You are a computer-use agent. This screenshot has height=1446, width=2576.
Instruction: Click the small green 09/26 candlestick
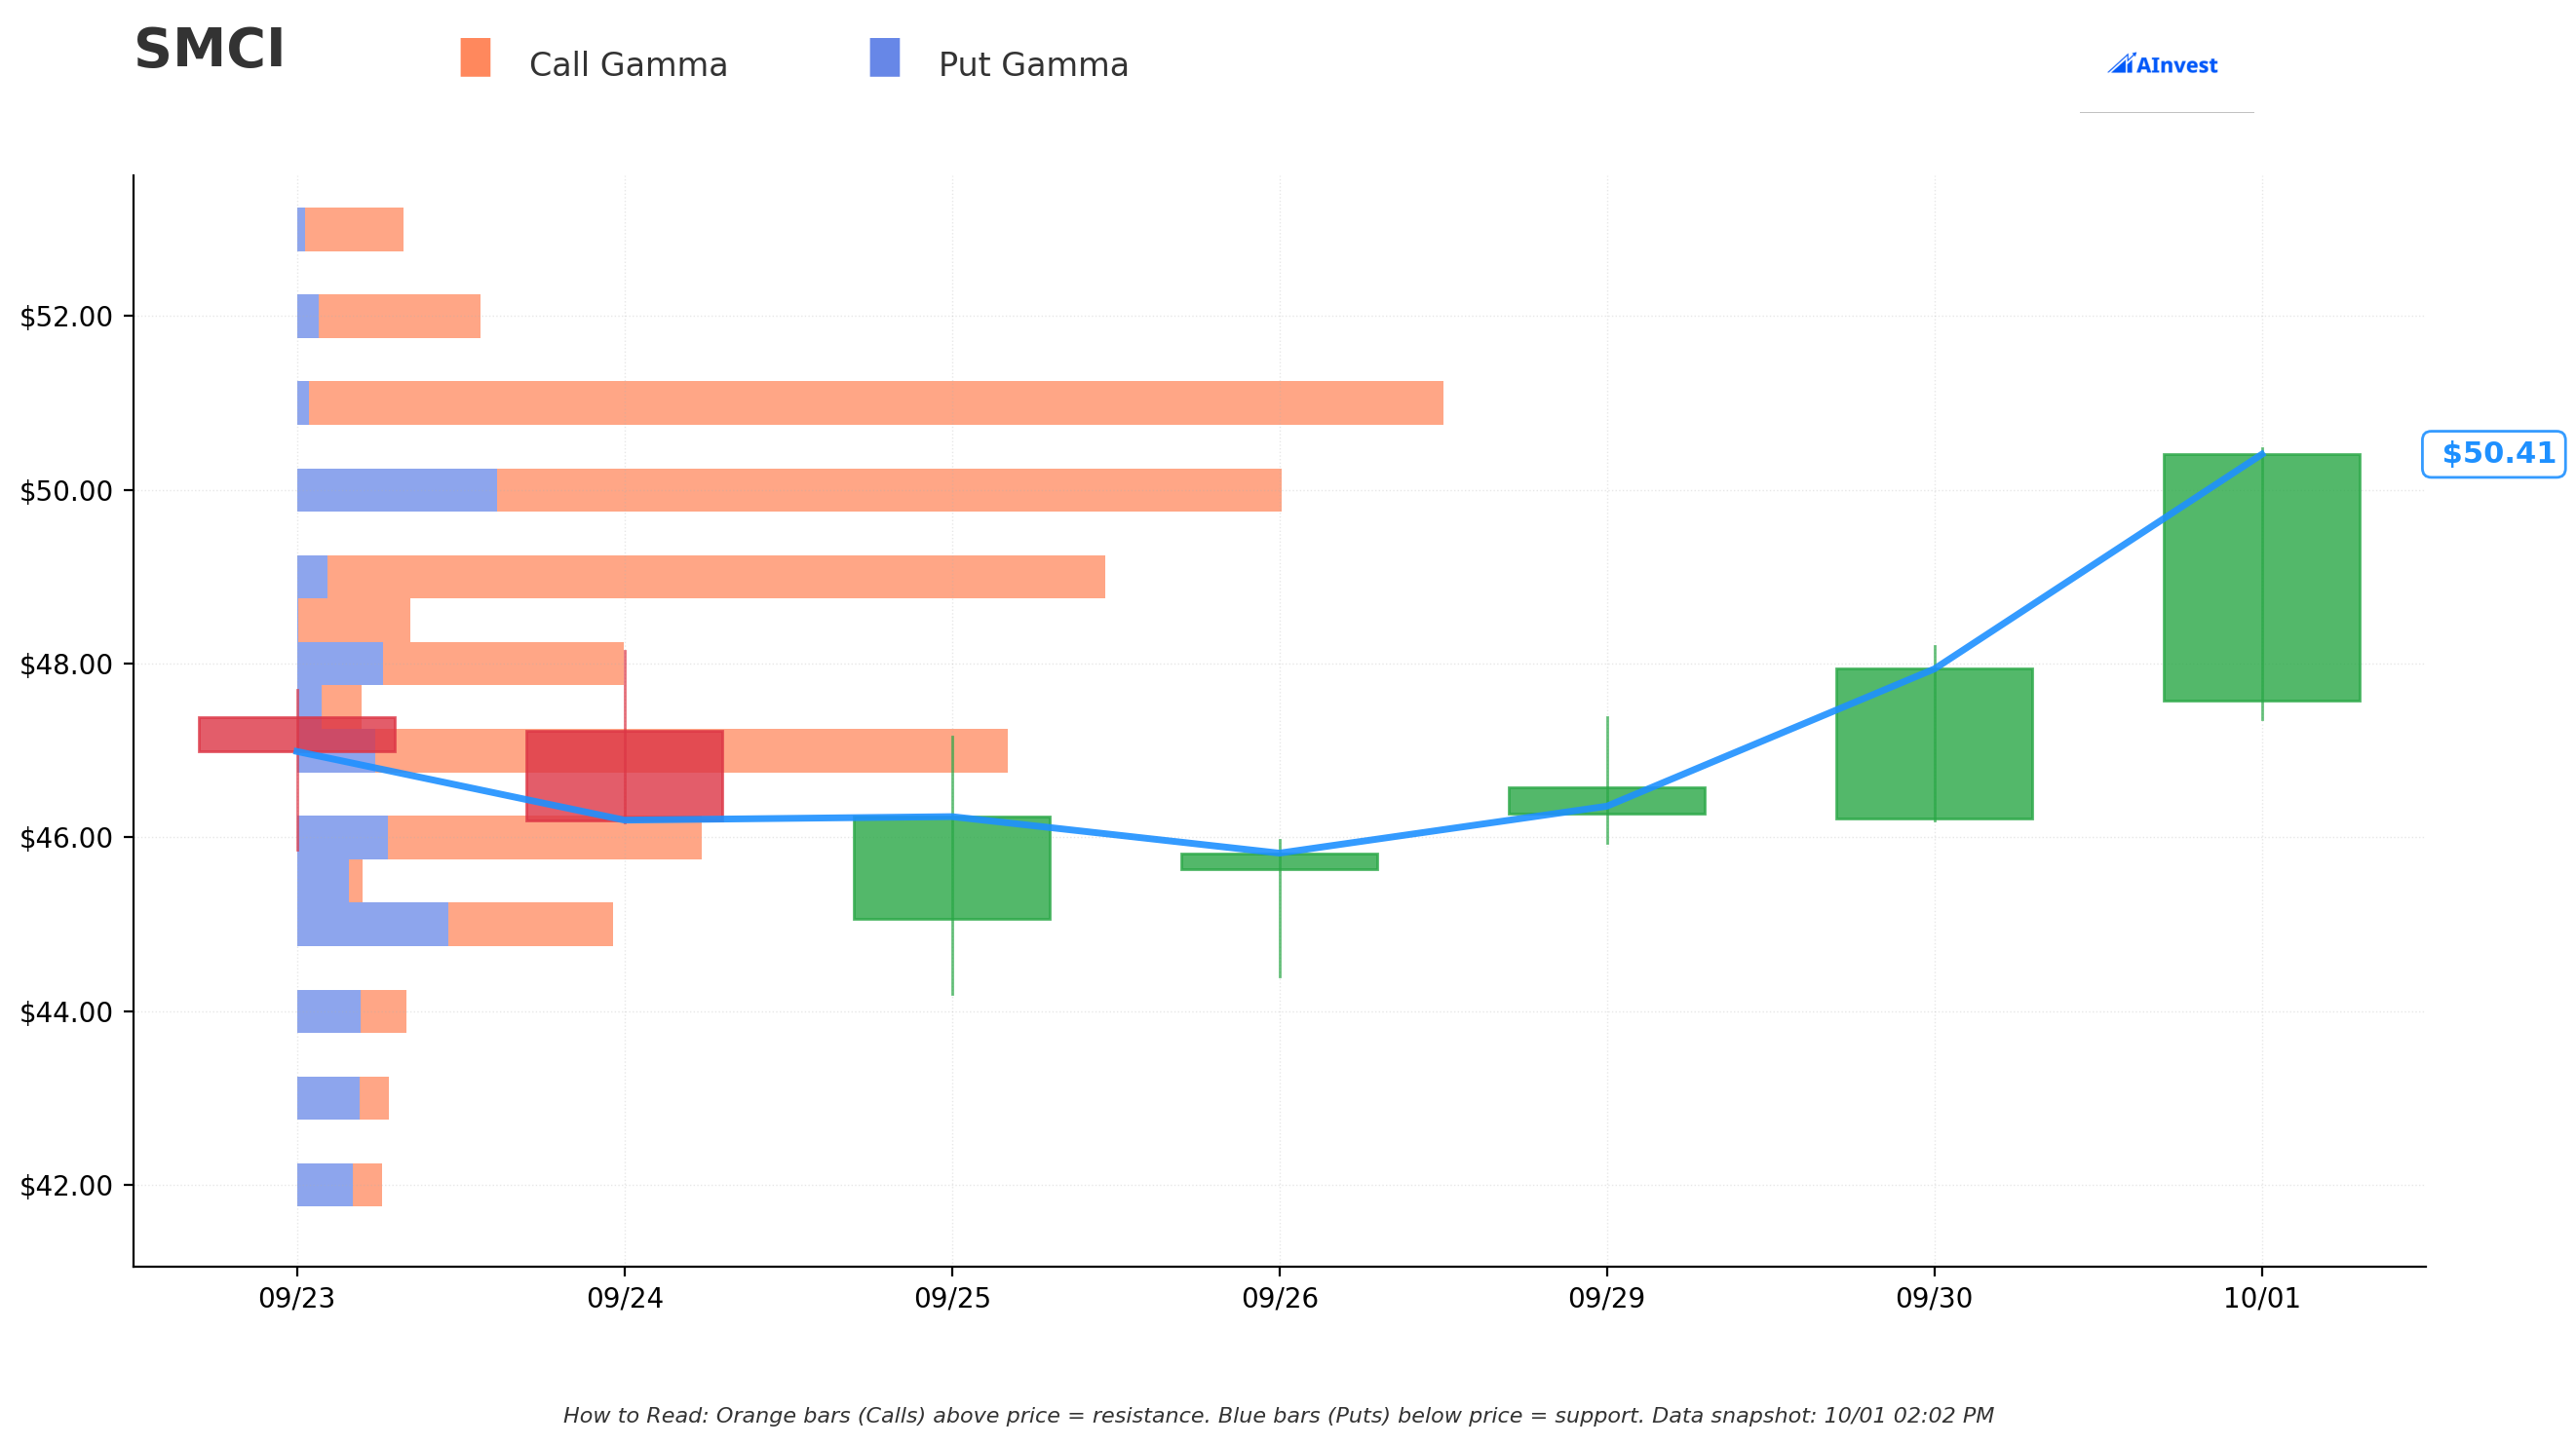point(1279,862)
